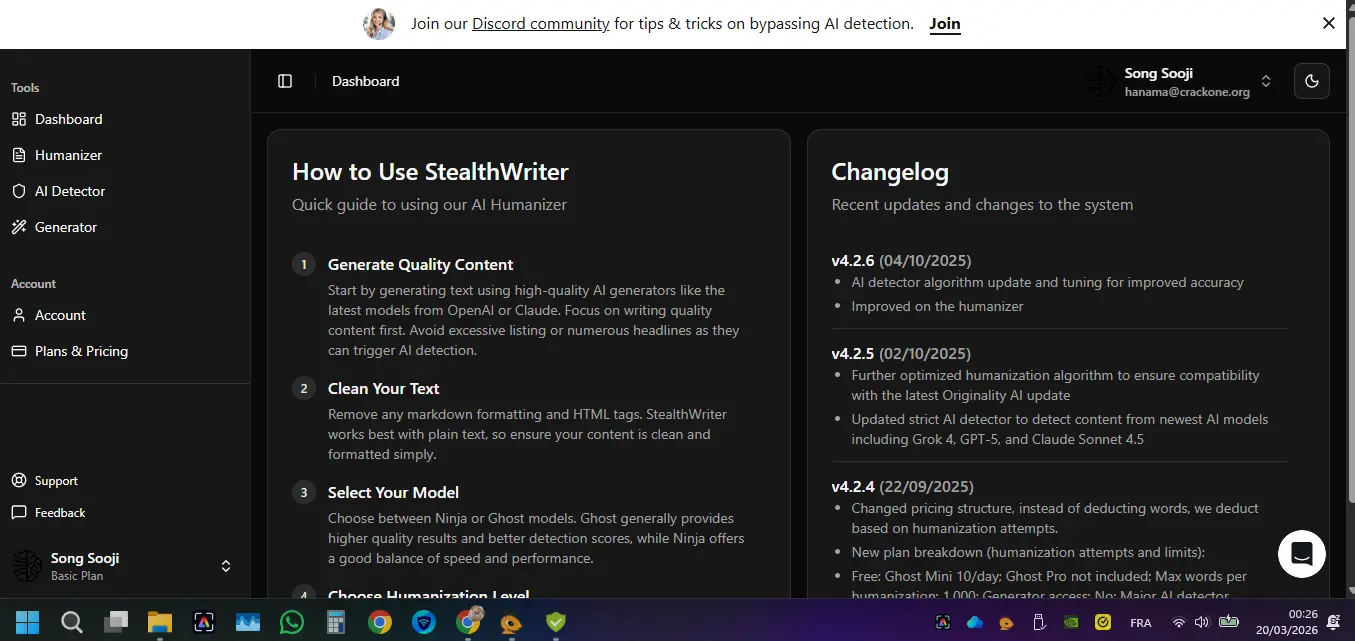Click the Select Your Model step heading
Image resolution: width=1355 pixels, height=641 pixels.
click(x=393, y=493)
